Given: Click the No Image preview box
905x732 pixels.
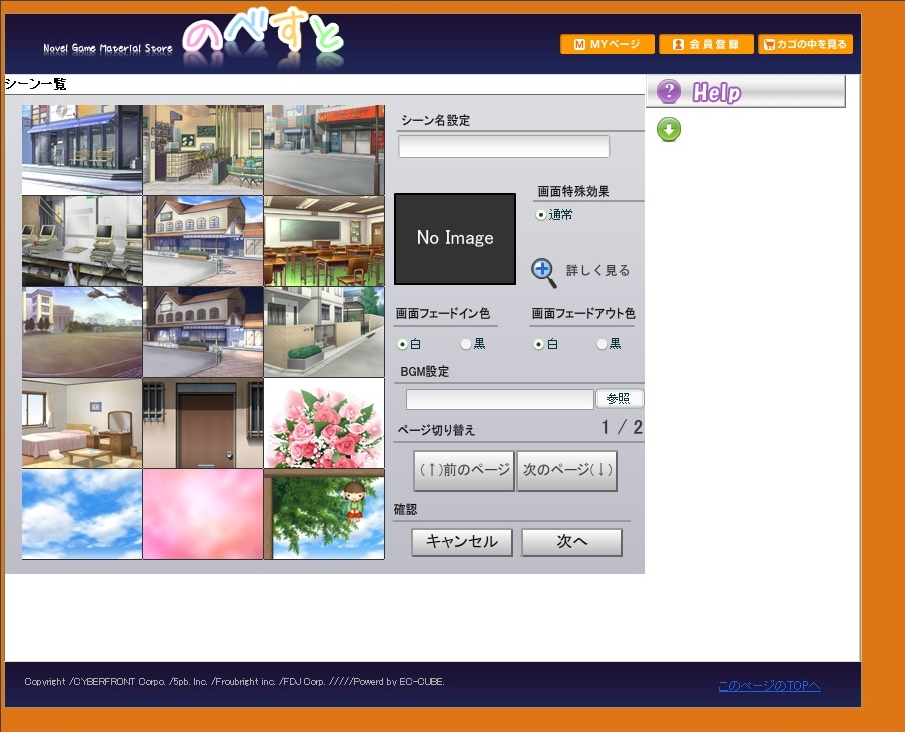Looking at the screenshot, I should pyautogui.click(x=455, y=238).
